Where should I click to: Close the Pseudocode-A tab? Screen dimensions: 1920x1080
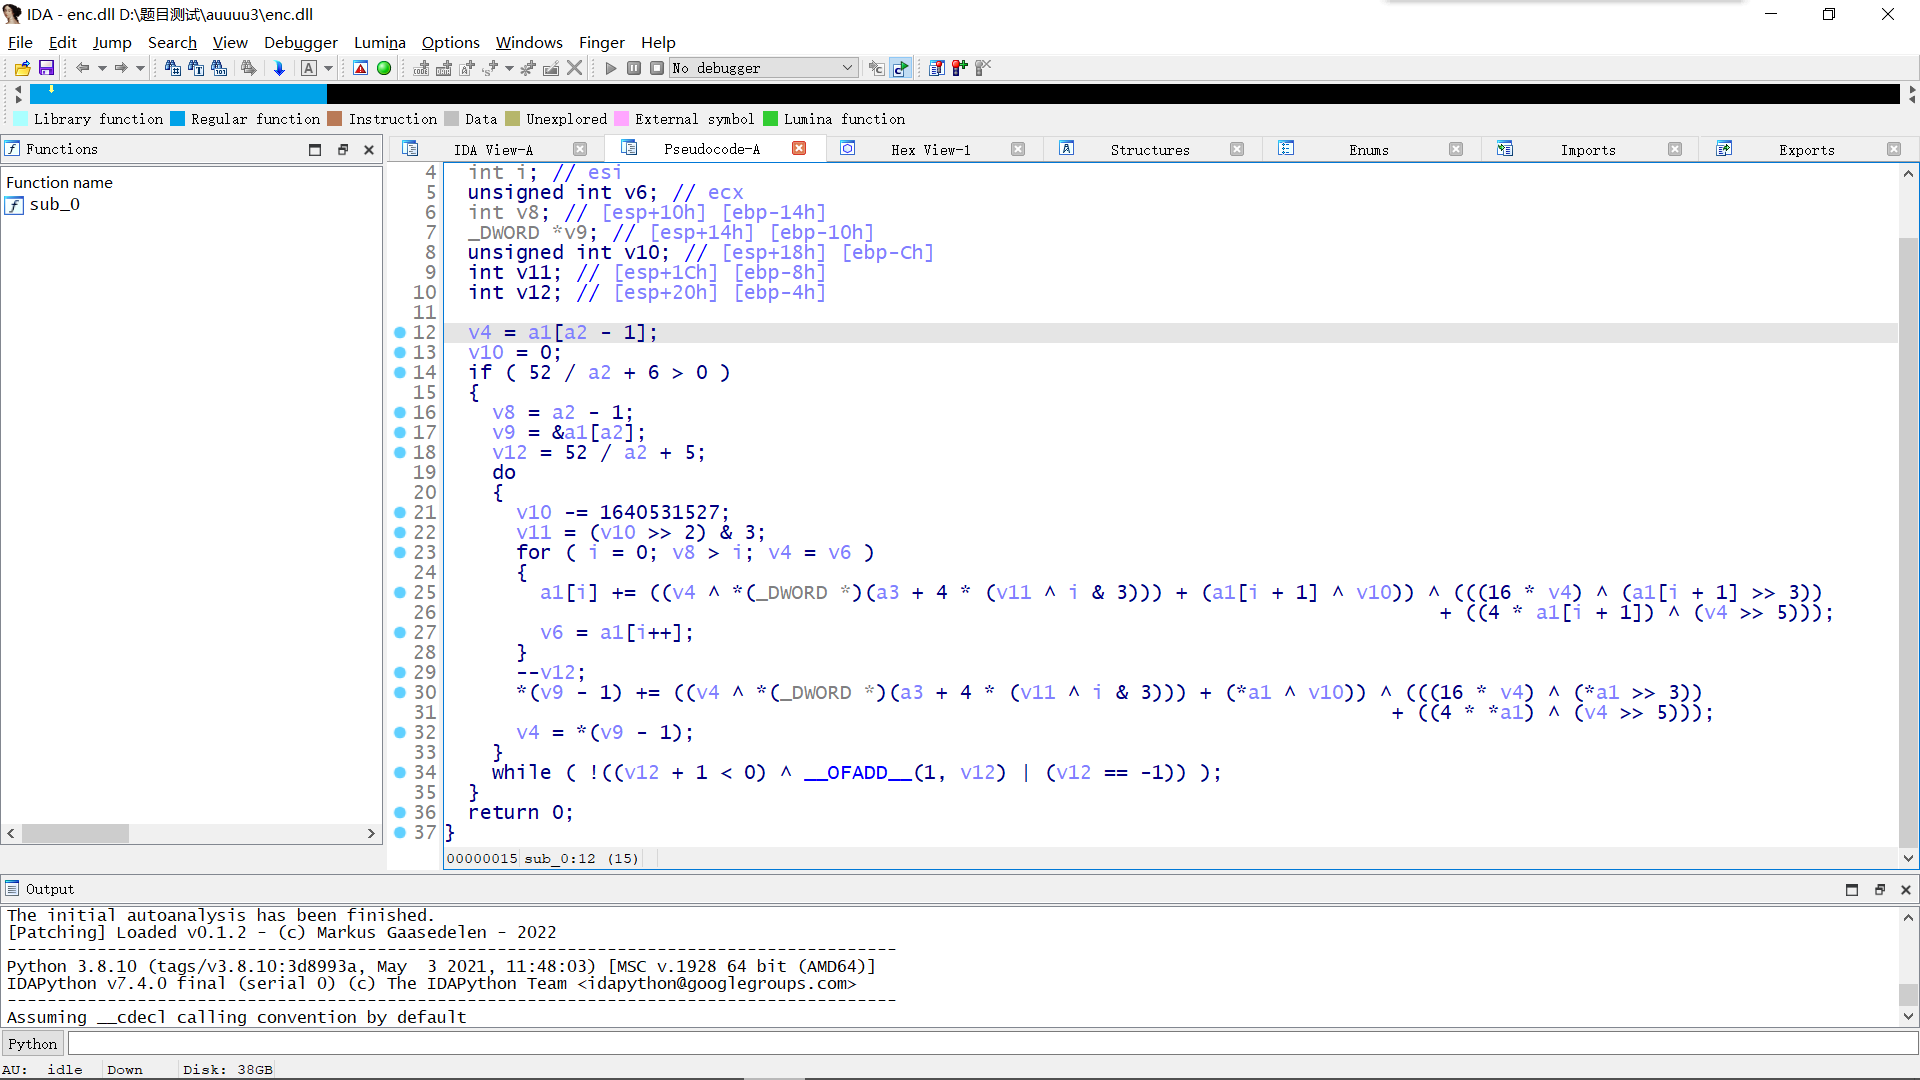tap(799, 148)
